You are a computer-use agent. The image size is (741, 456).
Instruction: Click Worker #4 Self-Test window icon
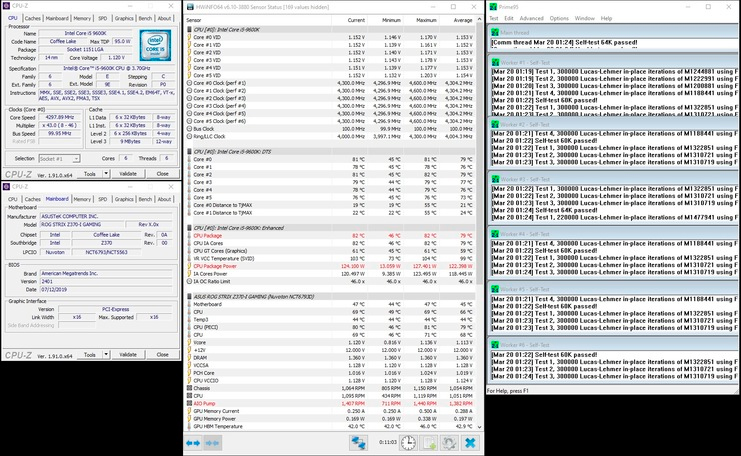coord(495,234)
